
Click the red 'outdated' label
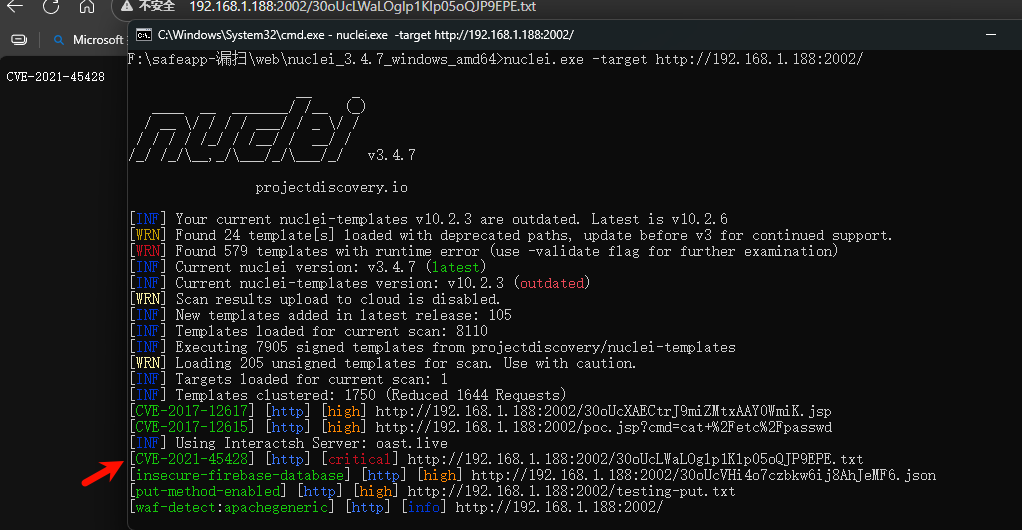pos(552,283)
